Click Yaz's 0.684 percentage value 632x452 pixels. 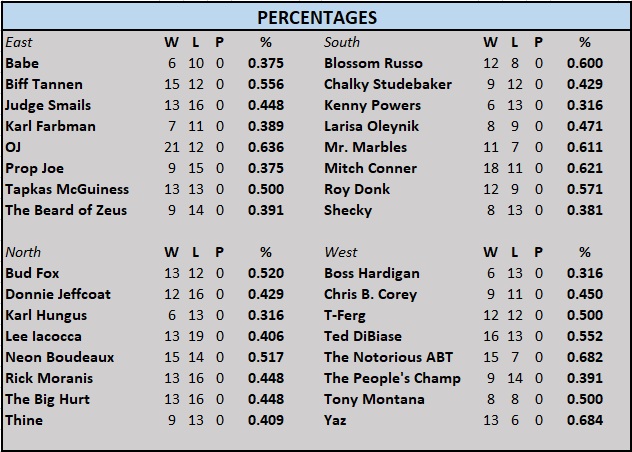586,420
